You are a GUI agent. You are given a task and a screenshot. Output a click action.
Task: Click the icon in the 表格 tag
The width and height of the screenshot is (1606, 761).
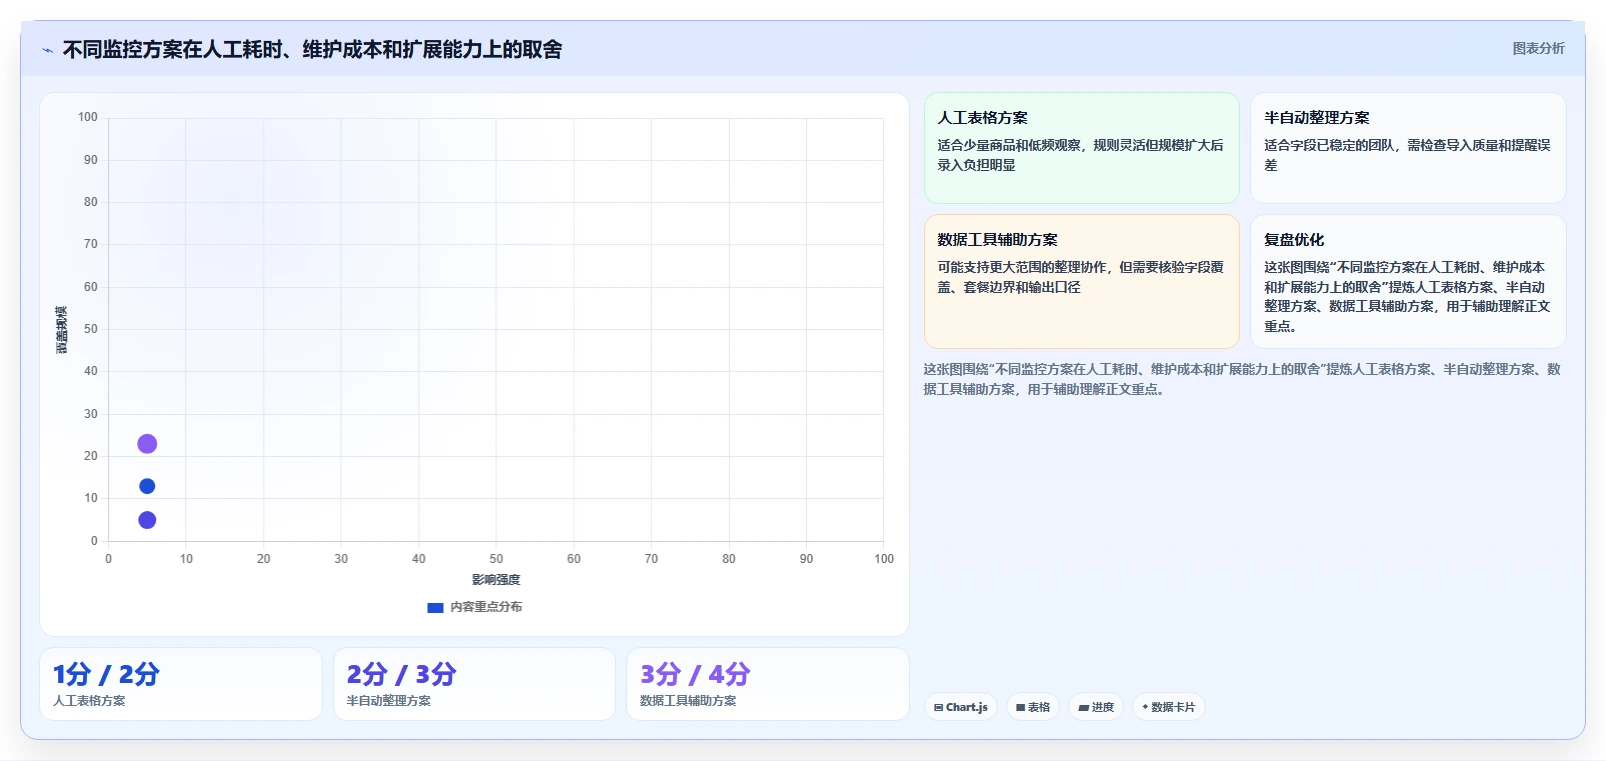(x=1021, y=707)
